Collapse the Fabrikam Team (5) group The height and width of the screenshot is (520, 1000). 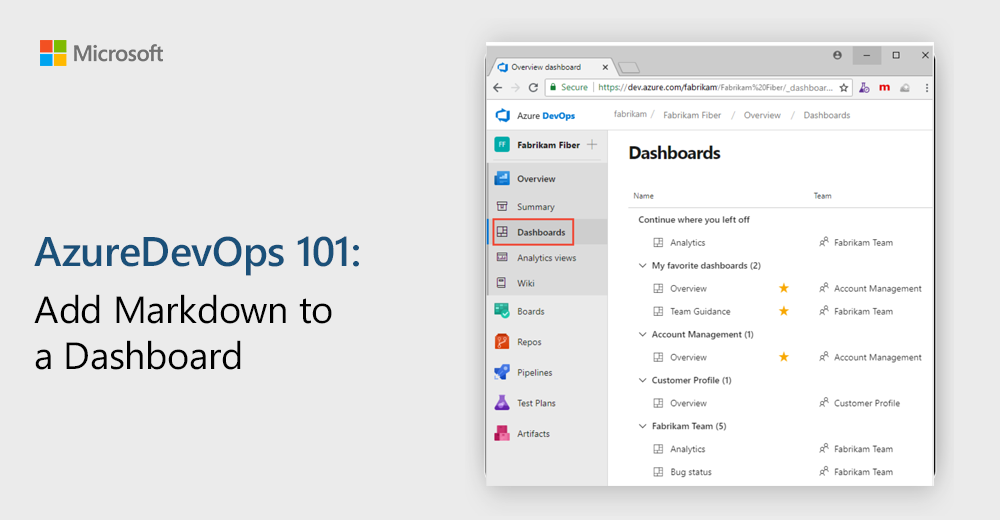coord(642,426)
